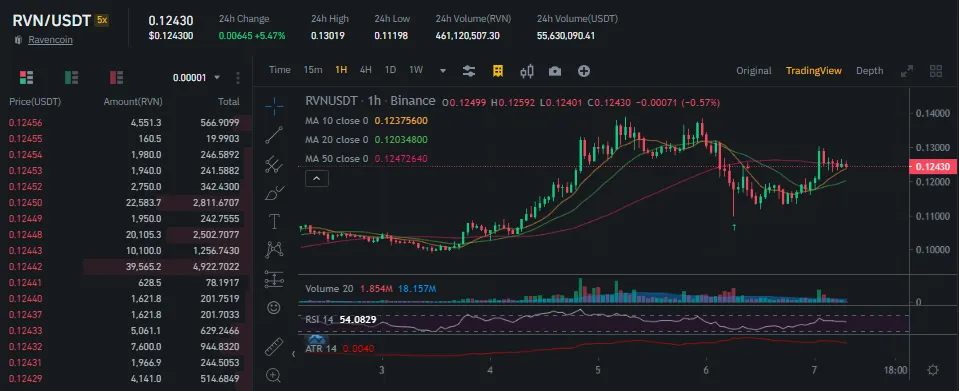The height and width of the screenshot is (391, 959).
Task: Click the yellow book tutorial icon
Action: 498,71
